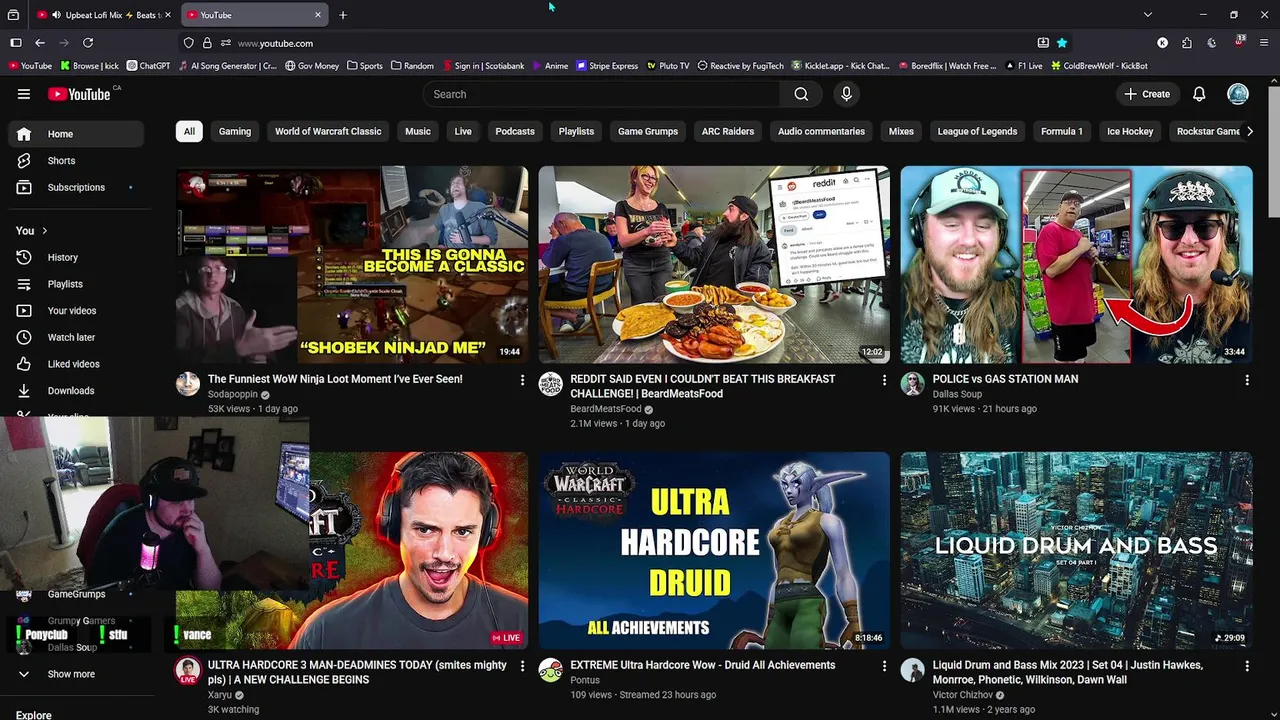Open the Pontus channel link
Screen dimensions: 1280x720
585,680
